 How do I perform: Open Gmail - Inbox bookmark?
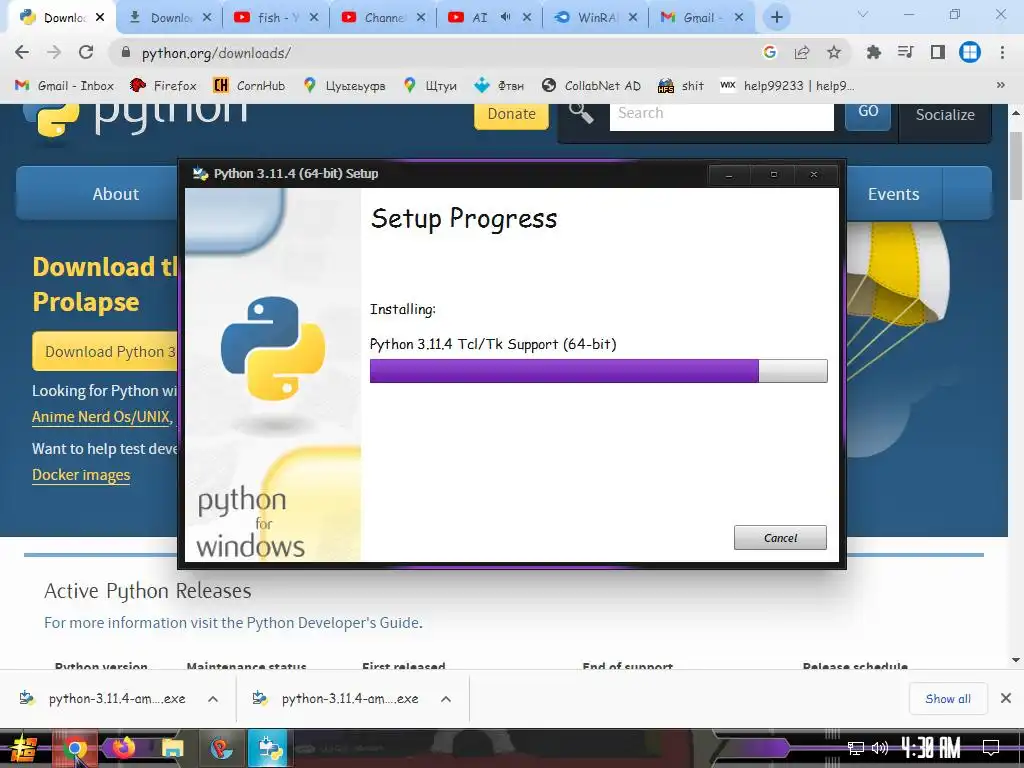[x=64, y=86]
